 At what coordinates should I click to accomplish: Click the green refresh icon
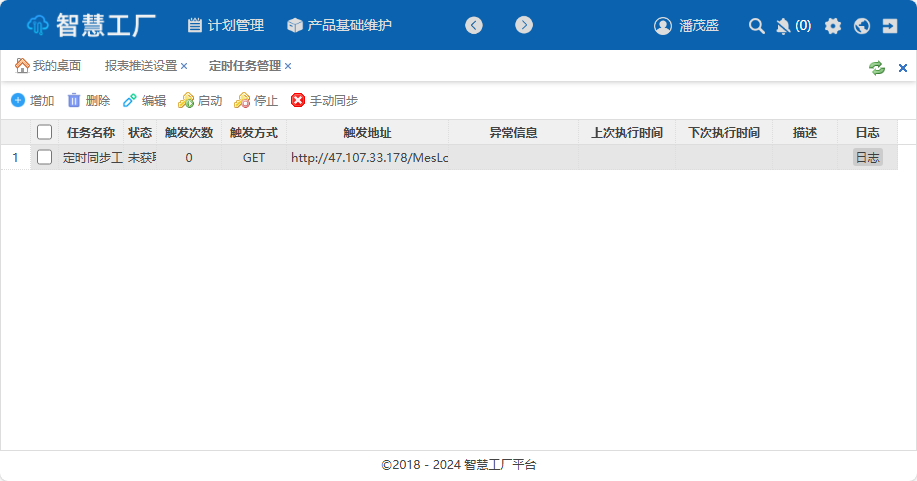[x=876, y=67]
